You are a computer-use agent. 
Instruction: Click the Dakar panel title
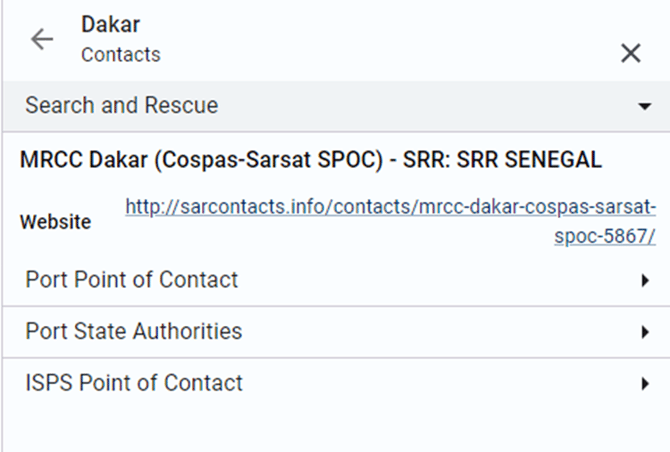[109, 24]
